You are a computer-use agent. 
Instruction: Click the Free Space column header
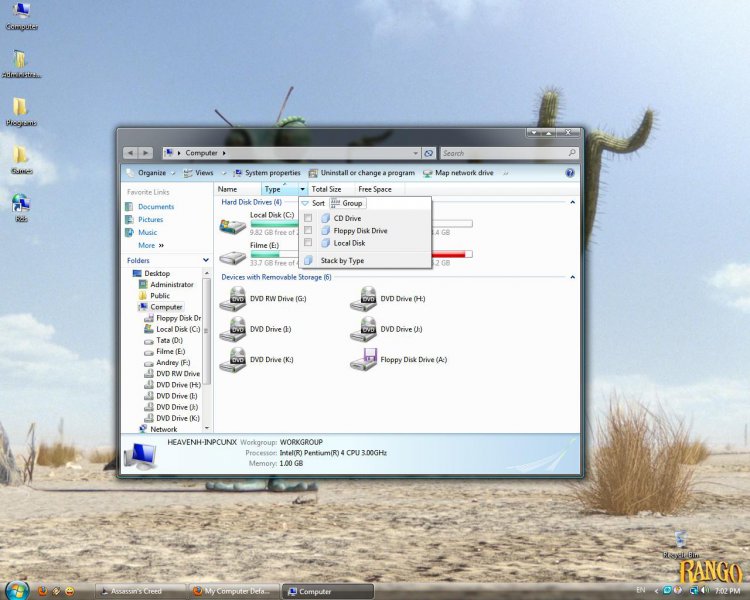coord(379,189)
